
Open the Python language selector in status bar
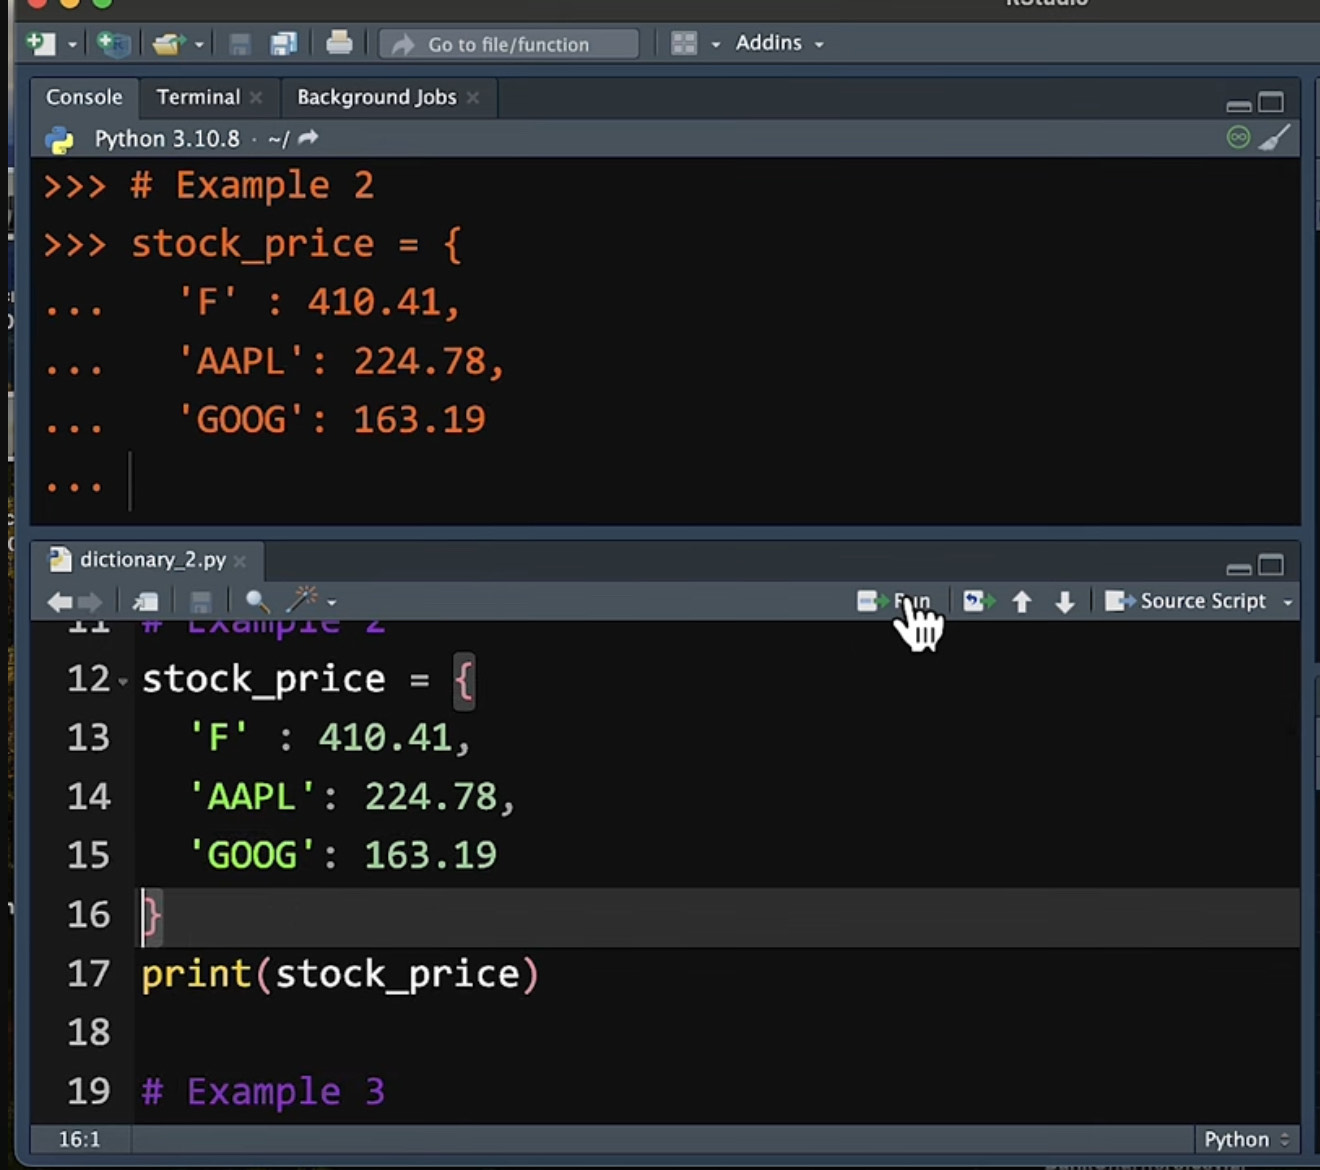pyautogui.click(x=1246, y=1139)
